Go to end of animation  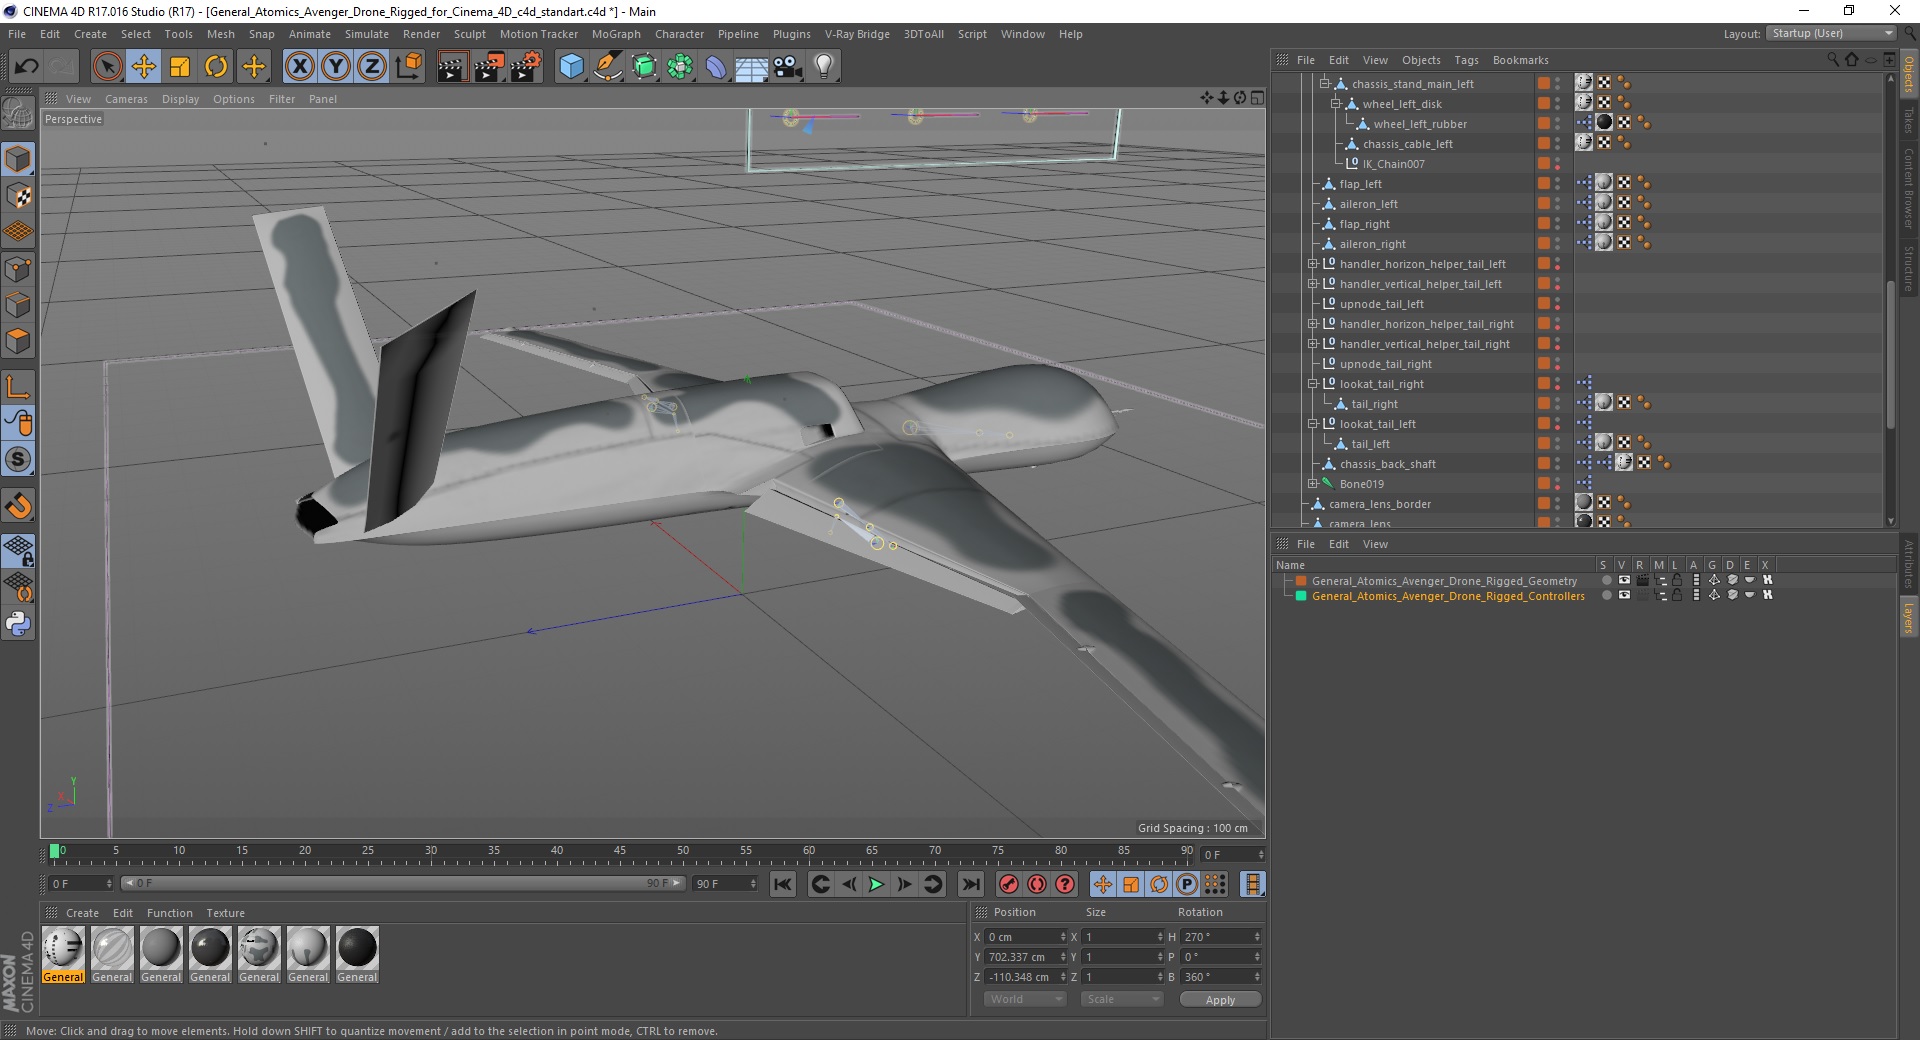970,884
